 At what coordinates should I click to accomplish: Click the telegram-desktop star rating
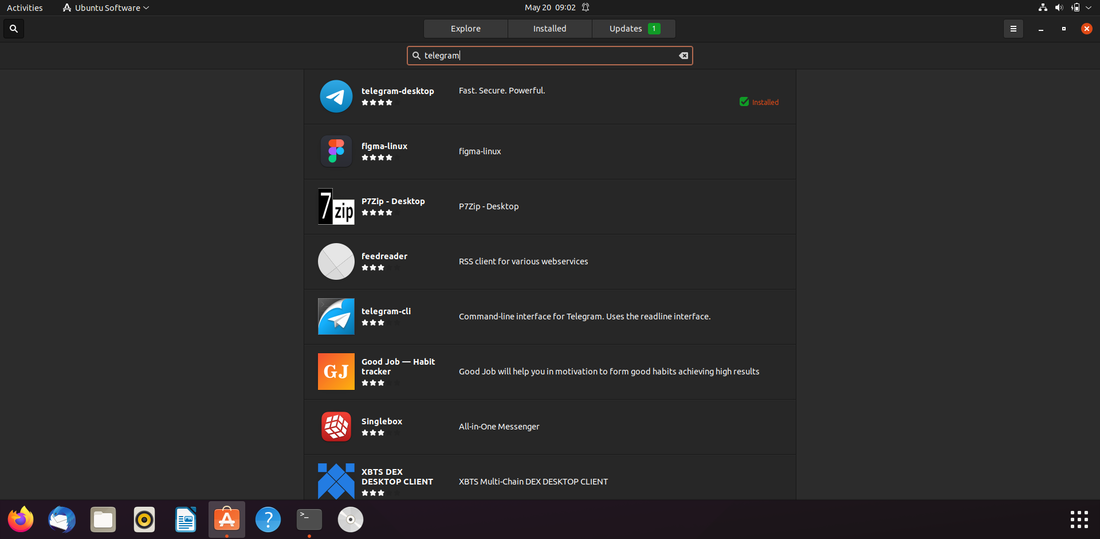pos(383,102)
